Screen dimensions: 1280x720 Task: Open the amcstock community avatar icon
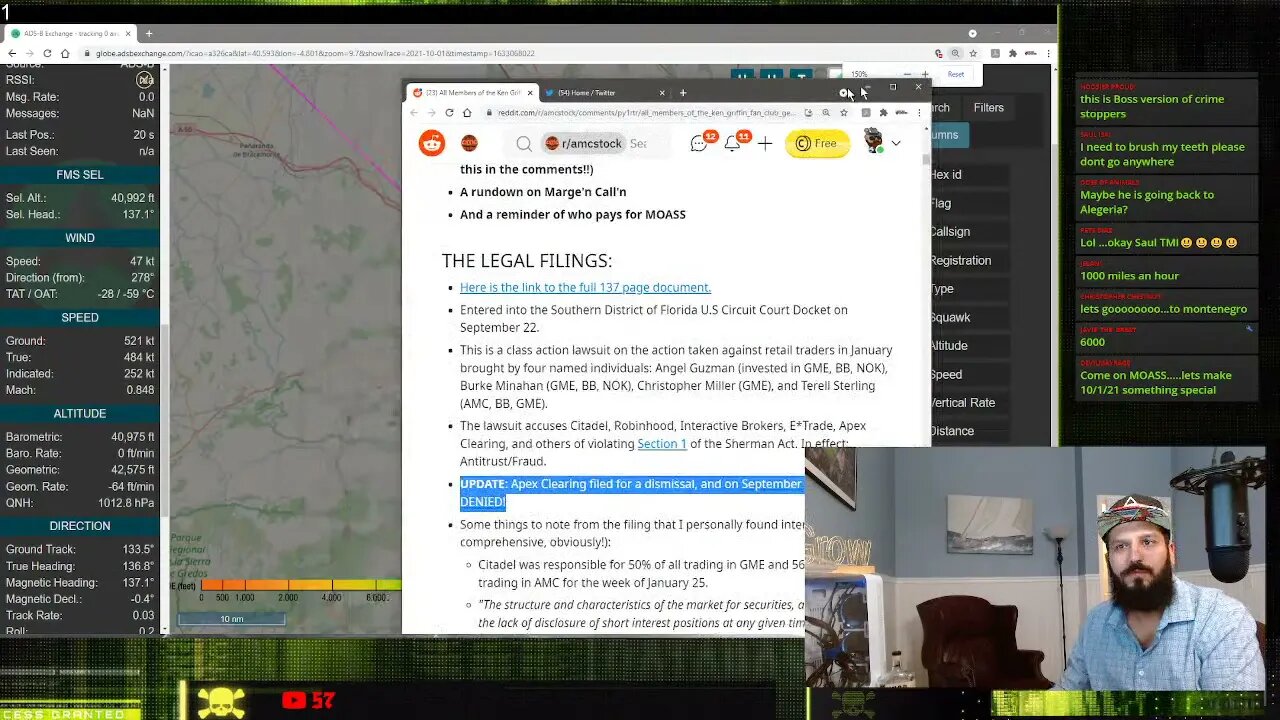tap(469, 143)
